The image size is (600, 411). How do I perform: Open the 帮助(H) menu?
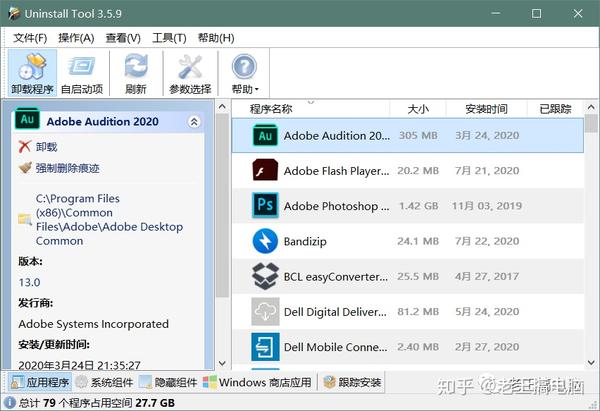click(x=216, y=38)
